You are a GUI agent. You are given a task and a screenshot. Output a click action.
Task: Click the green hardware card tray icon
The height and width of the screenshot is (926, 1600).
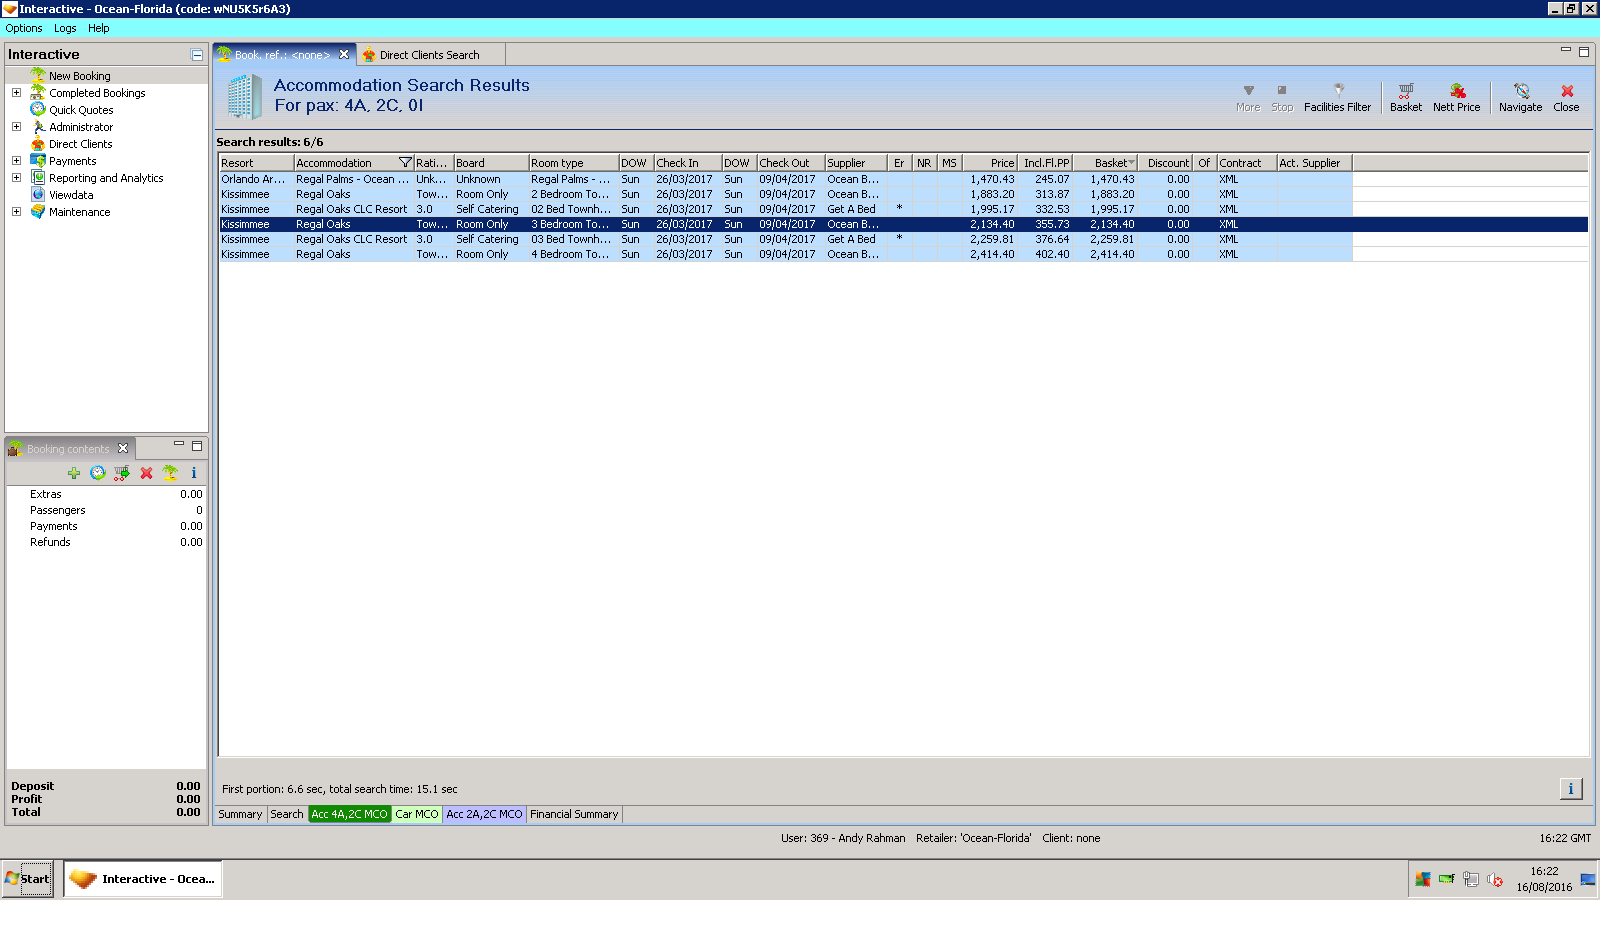1447,879
